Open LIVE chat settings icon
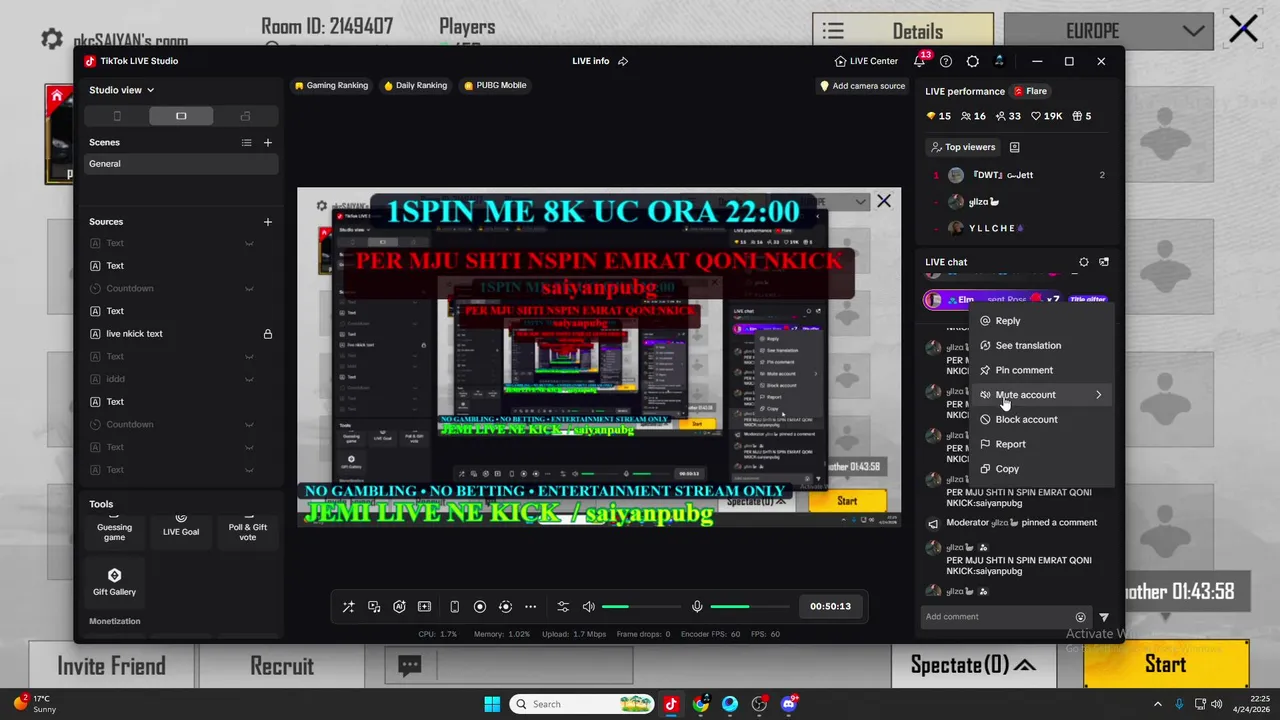 tap(1084, 262)
